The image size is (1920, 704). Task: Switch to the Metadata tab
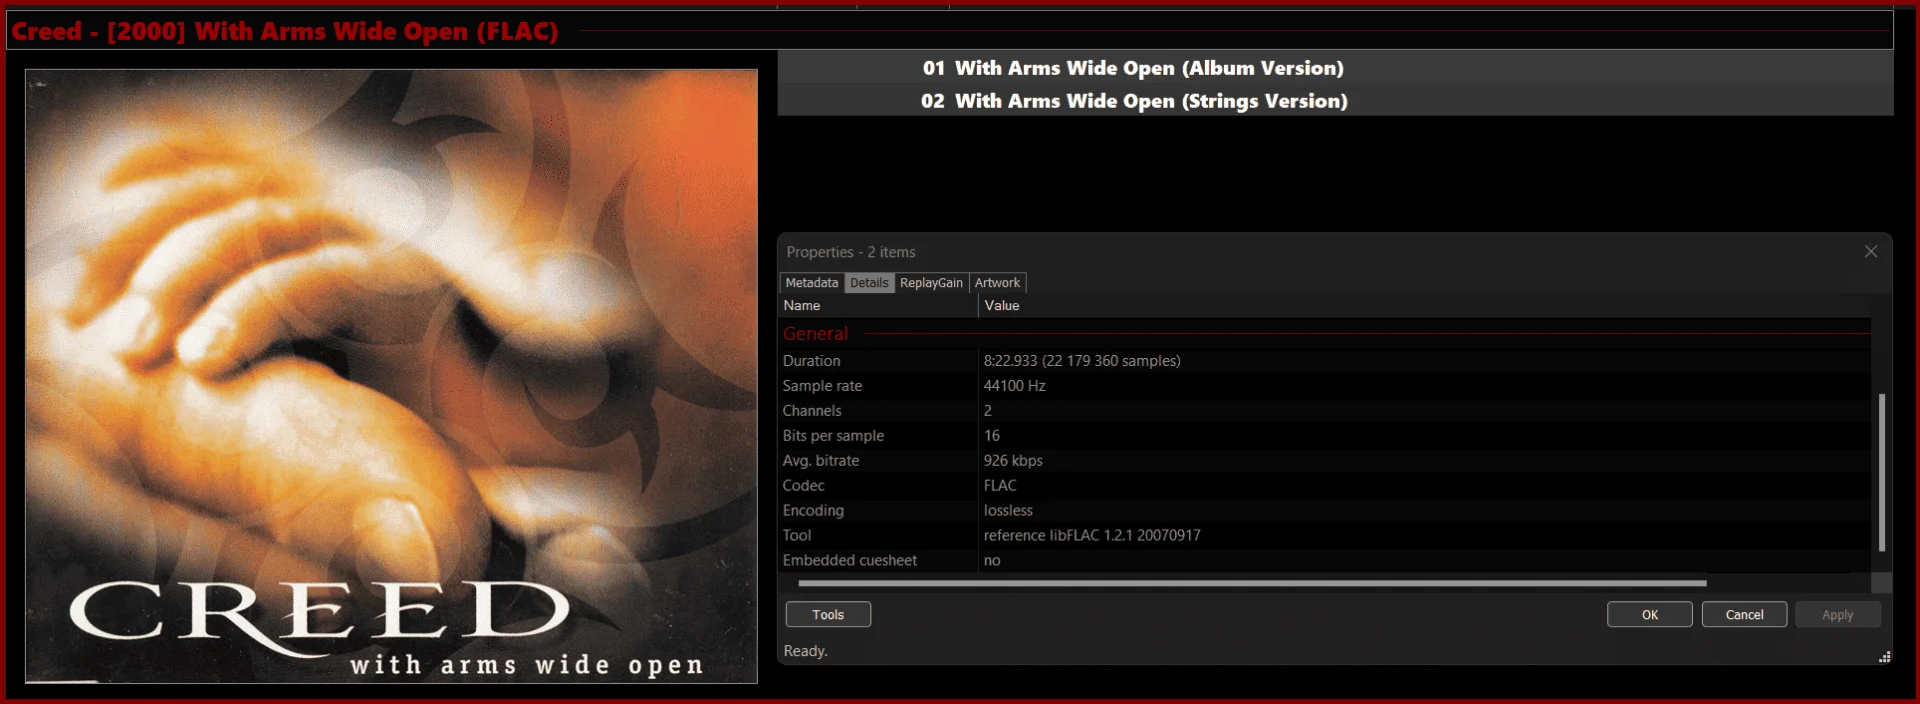811,283
